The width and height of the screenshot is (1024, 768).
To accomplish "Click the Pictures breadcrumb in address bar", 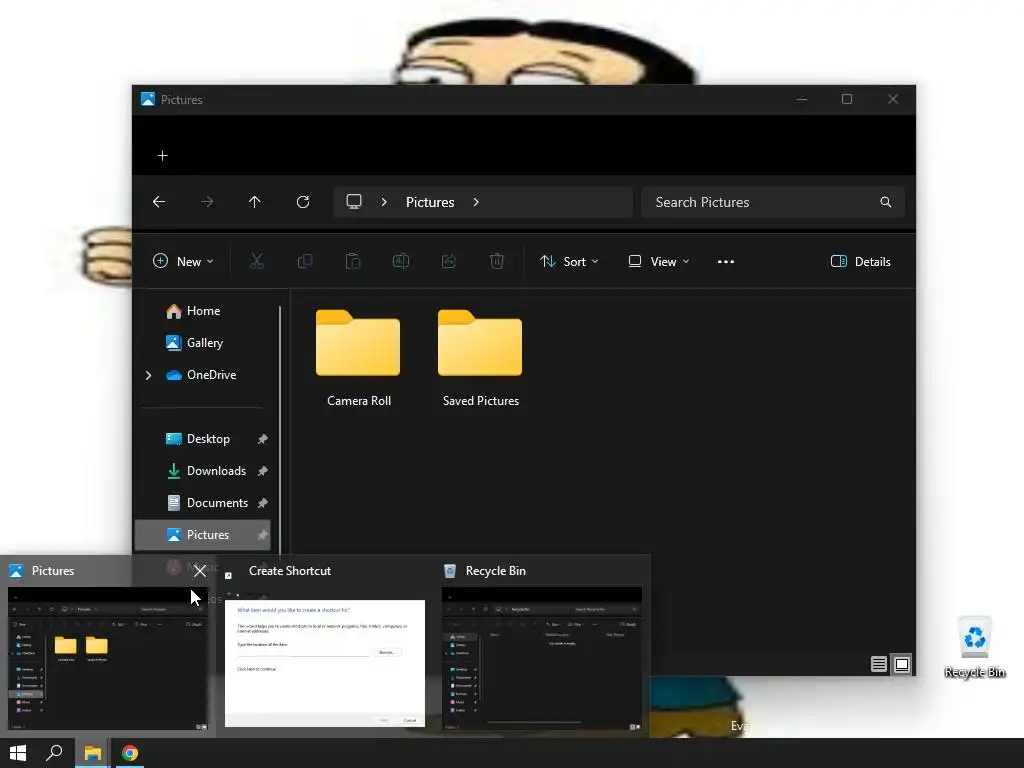I will coord(430,202).
